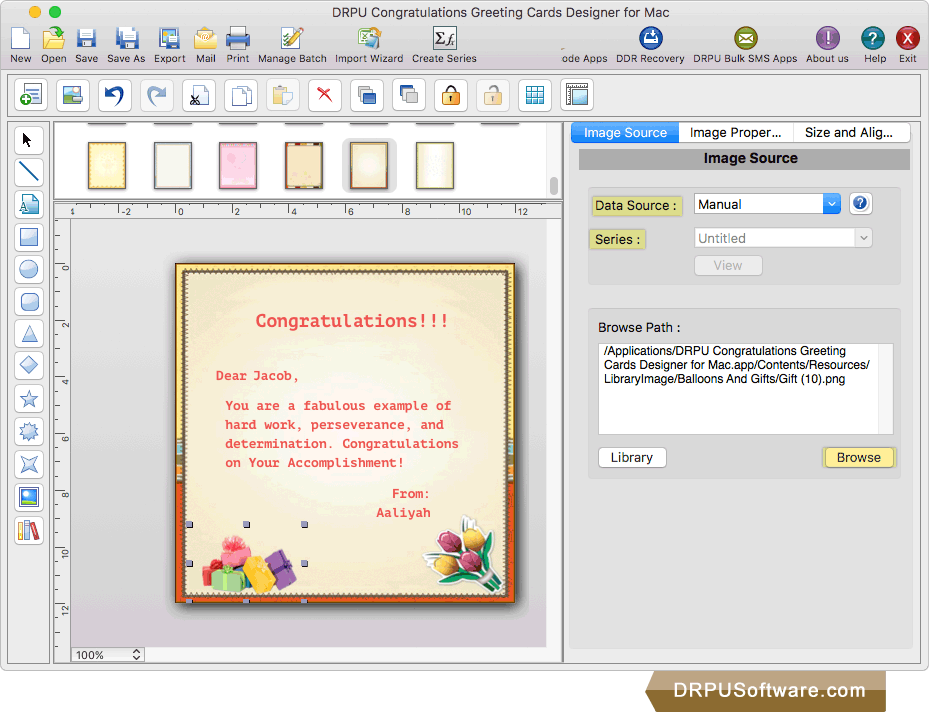Select the four-point star tool
The image size is (929, 712).
(28, 464)
